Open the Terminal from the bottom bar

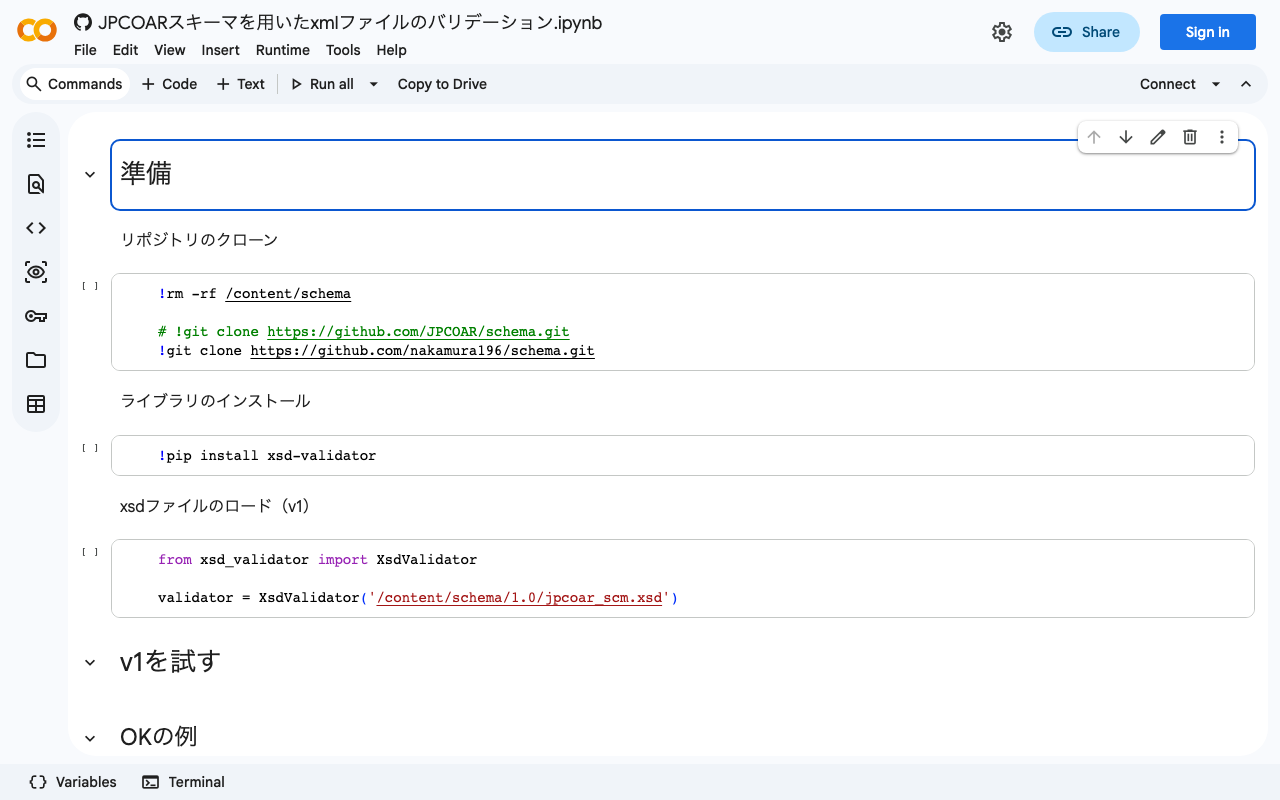tap(183, 782)
